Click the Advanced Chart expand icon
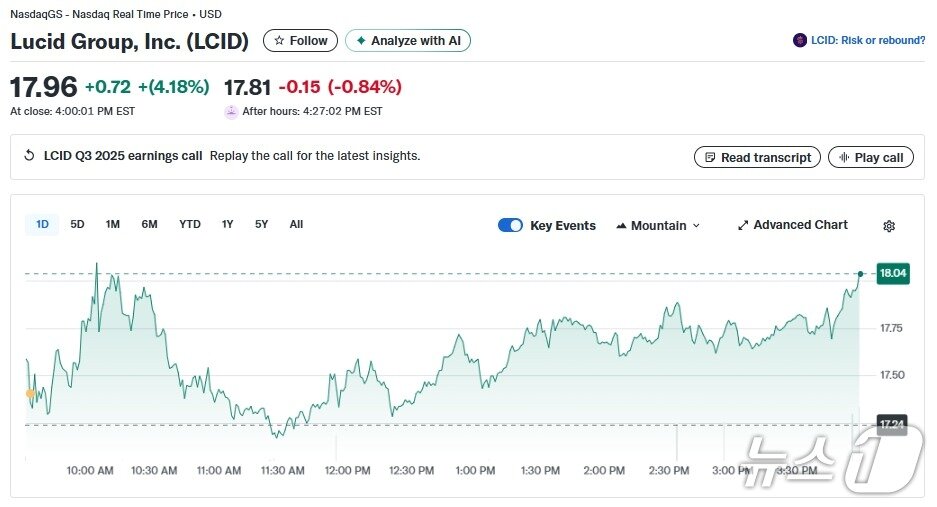 coord(743,226)
